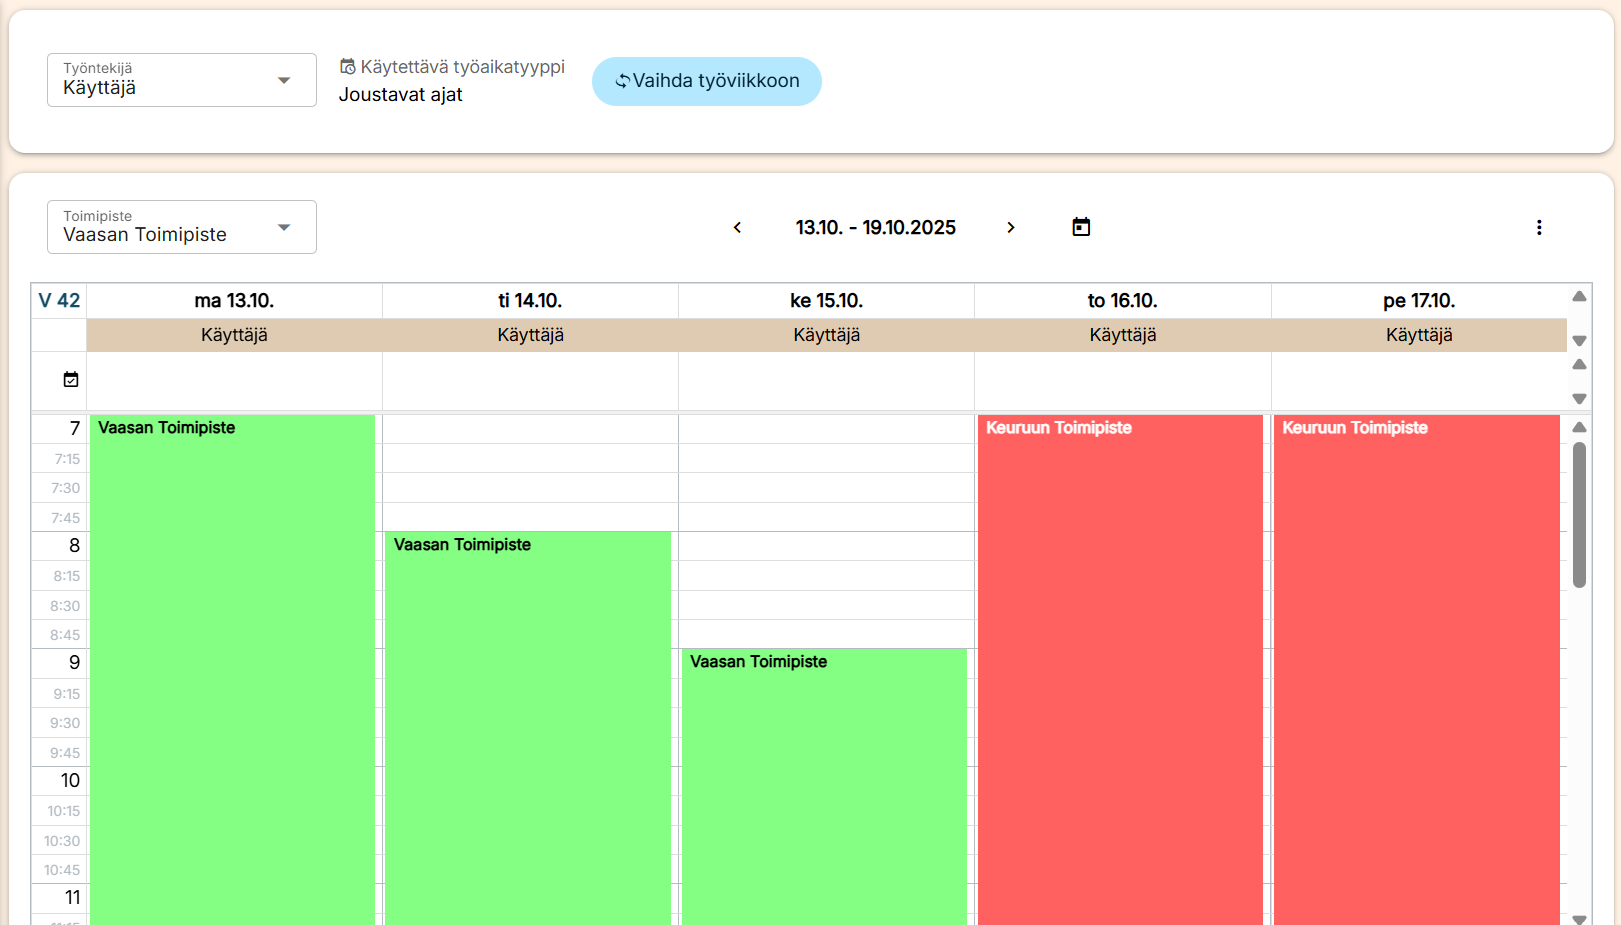Click the up arrow of the all-day row
The width and height of the screenshot is (1621, 925).
click(1579, 365)
